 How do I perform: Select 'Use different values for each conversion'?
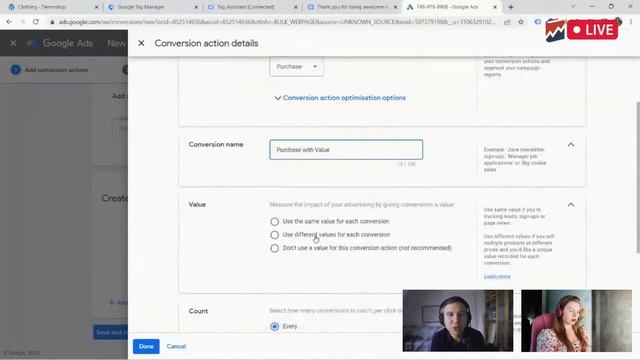point(274,235)
